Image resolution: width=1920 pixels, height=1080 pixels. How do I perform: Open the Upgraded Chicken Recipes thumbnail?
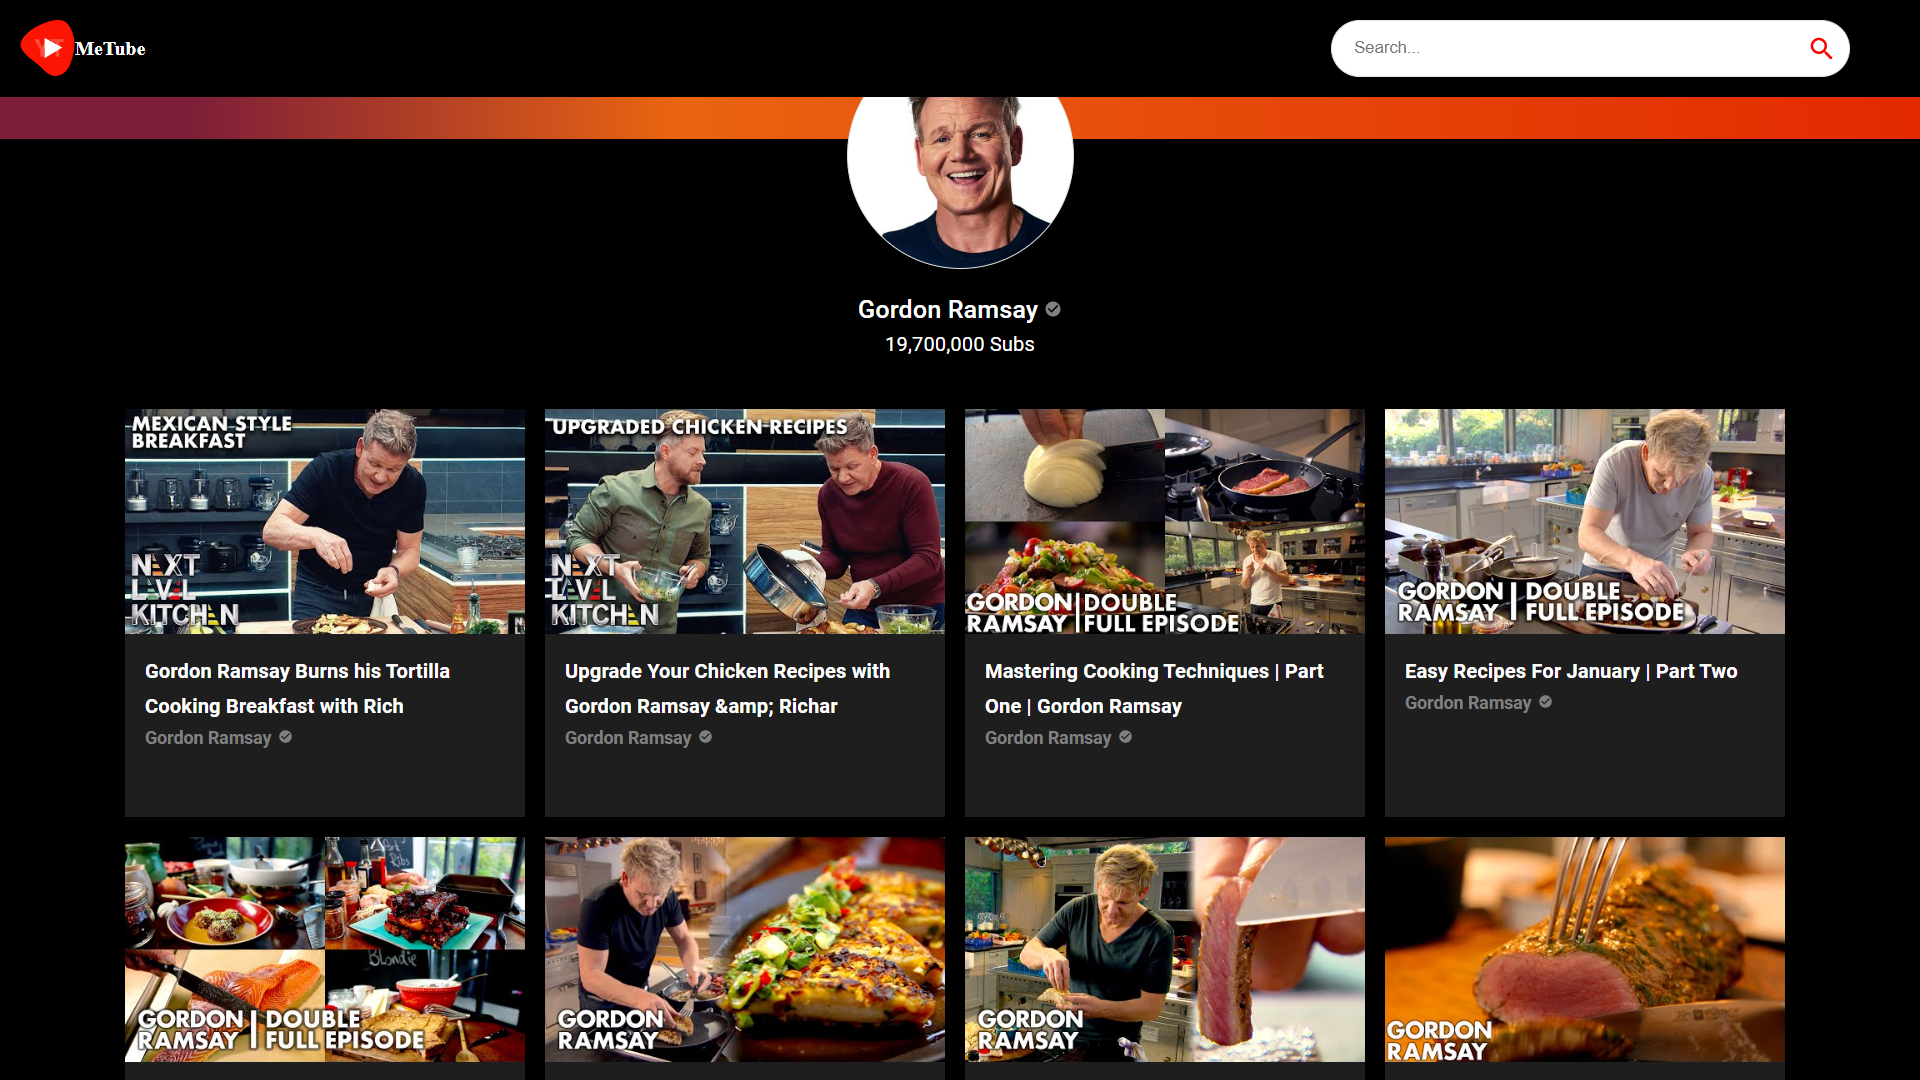point(744,521)
